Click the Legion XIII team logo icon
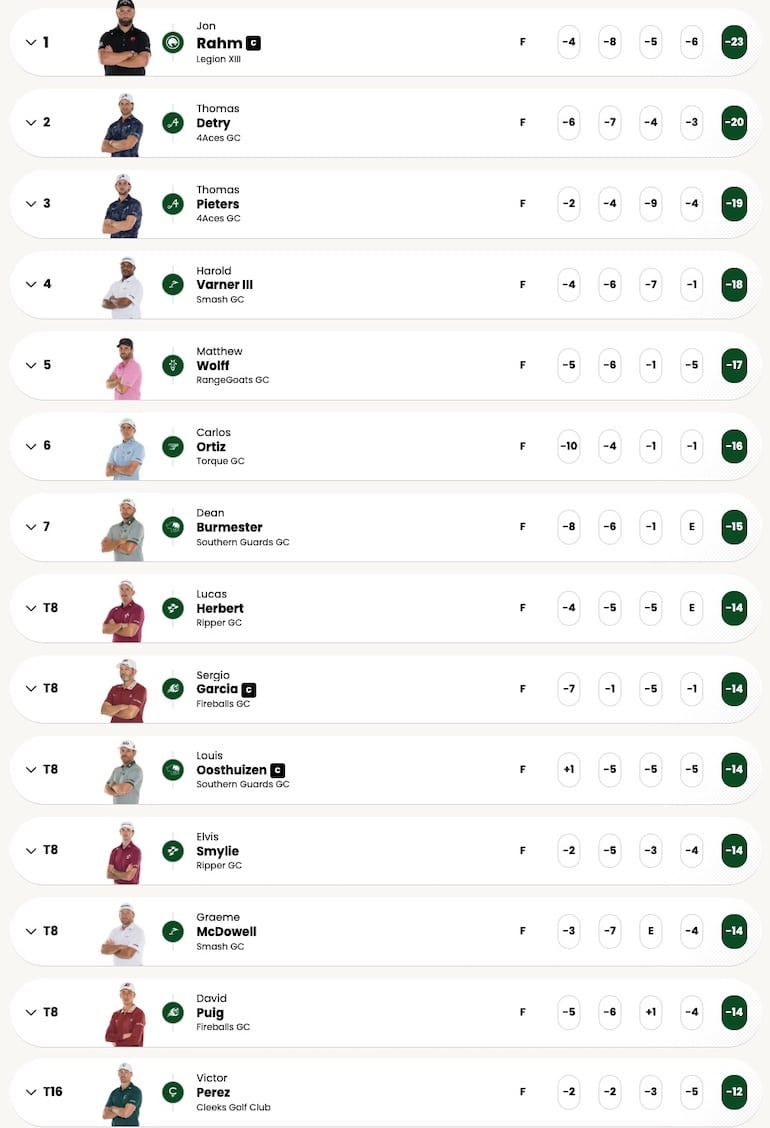Image resolution: width=770 pixels, height=1128 pixels. (x=173, y=42)
